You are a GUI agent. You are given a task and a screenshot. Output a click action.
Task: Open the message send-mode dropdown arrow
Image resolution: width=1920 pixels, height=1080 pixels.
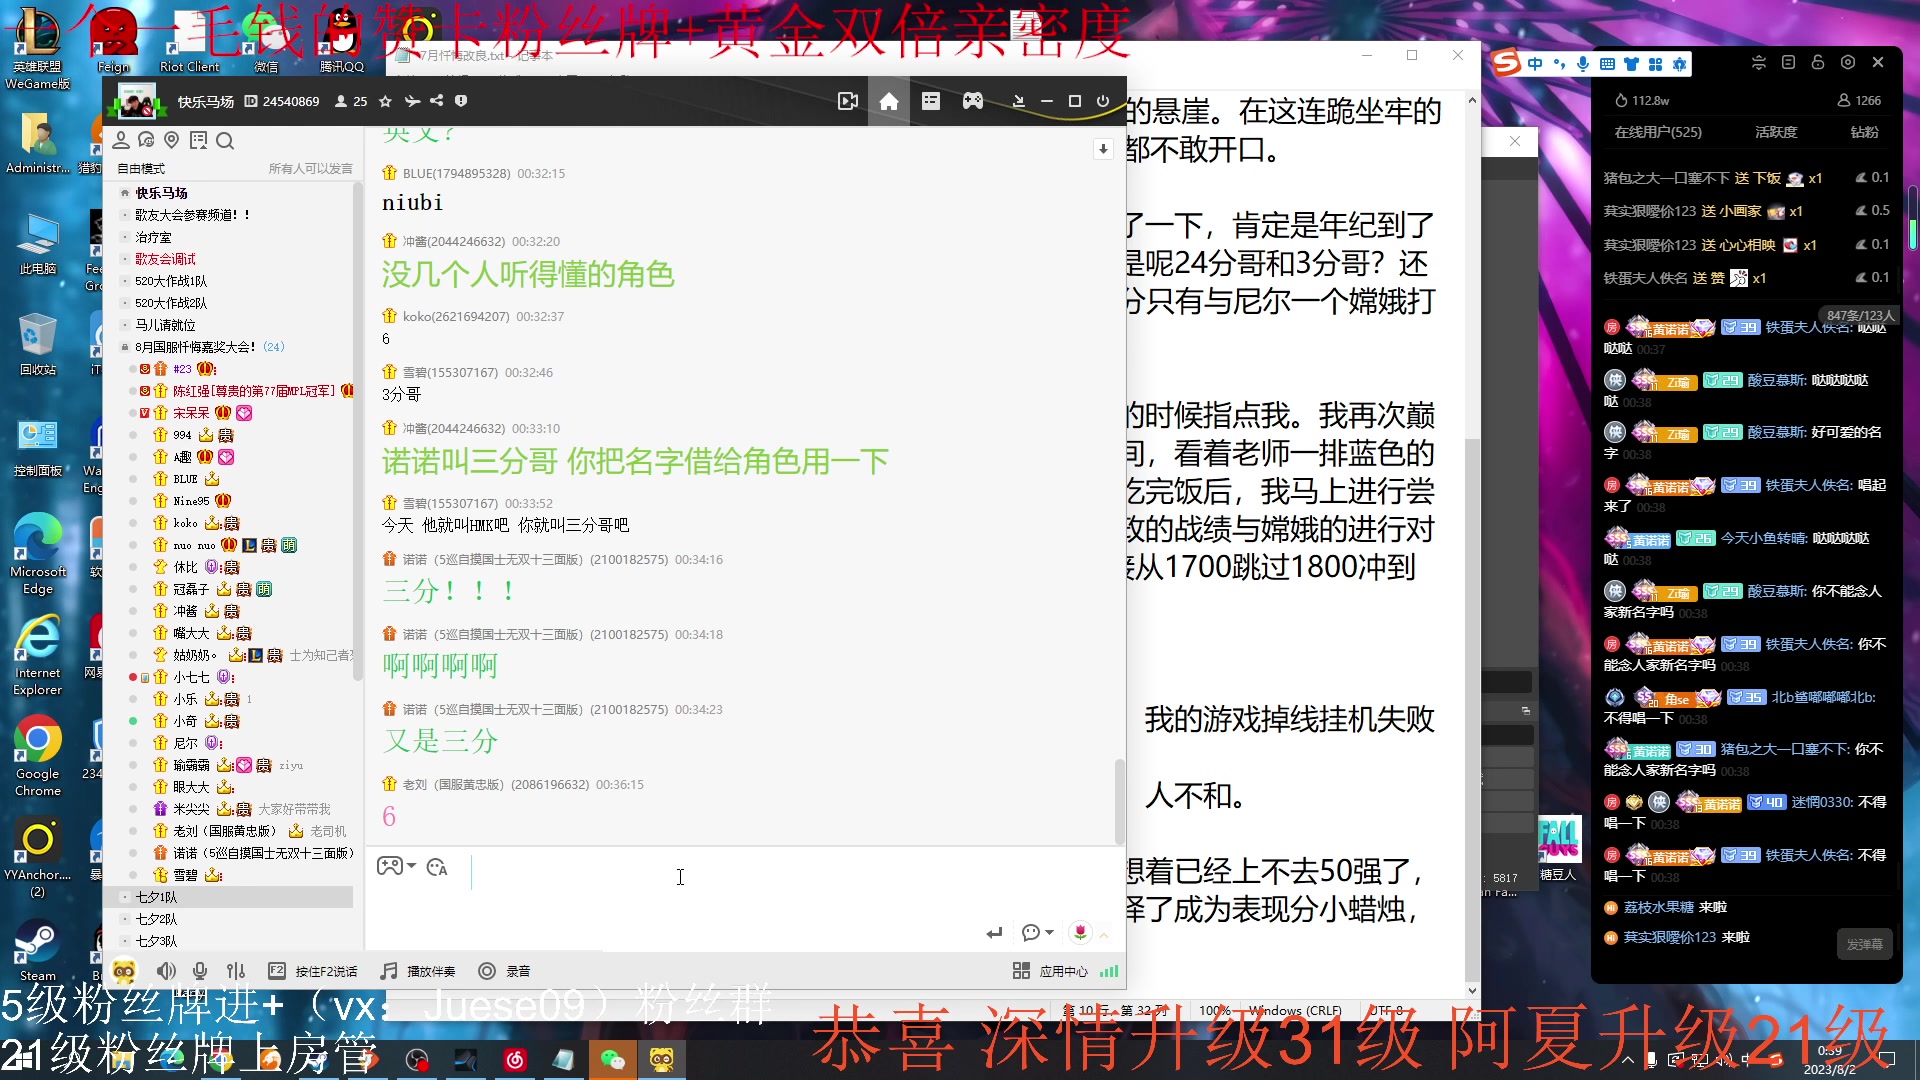pos(1047,932)
